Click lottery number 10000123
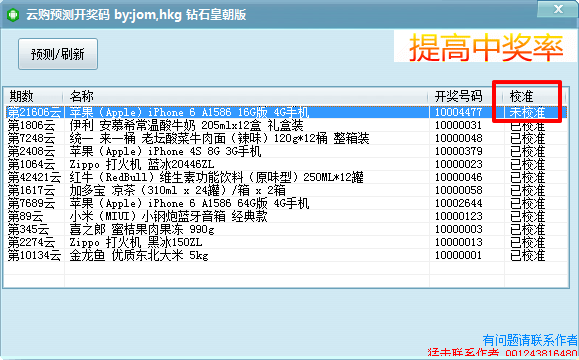The height and width of the screenshot is (360, 579). [x=459, y=216]
